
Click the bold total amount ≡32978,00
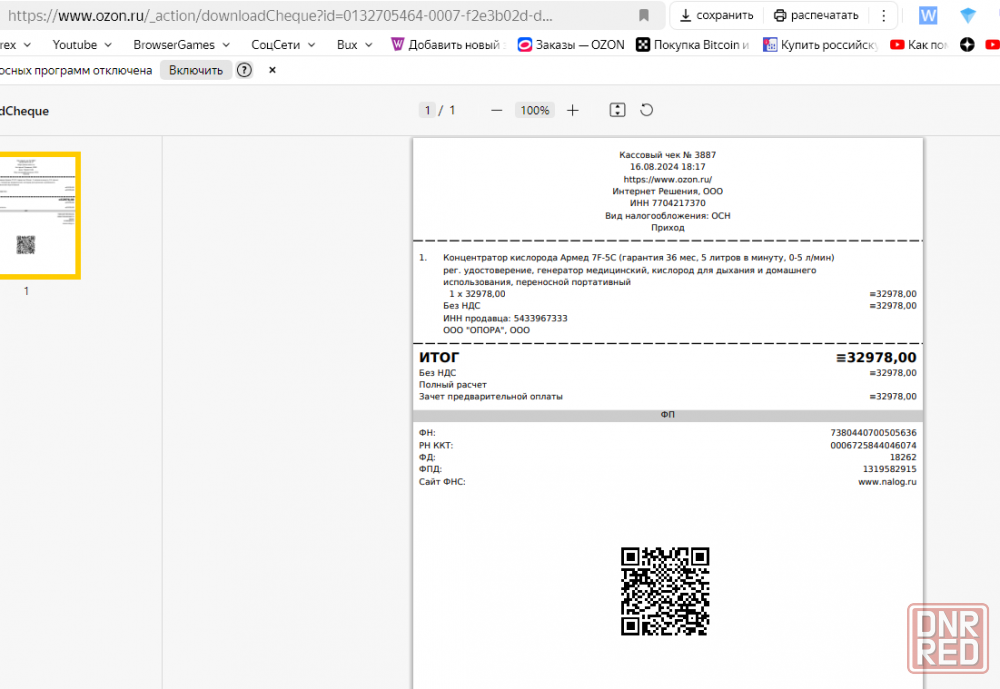tap(876, 357)
